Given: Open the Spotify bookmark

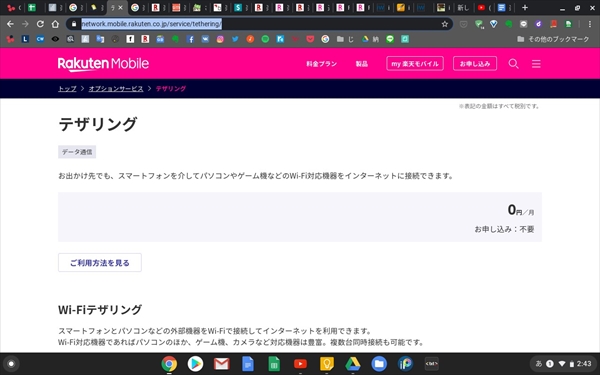Looking at the screenshot, I should [x=265, y=39].
